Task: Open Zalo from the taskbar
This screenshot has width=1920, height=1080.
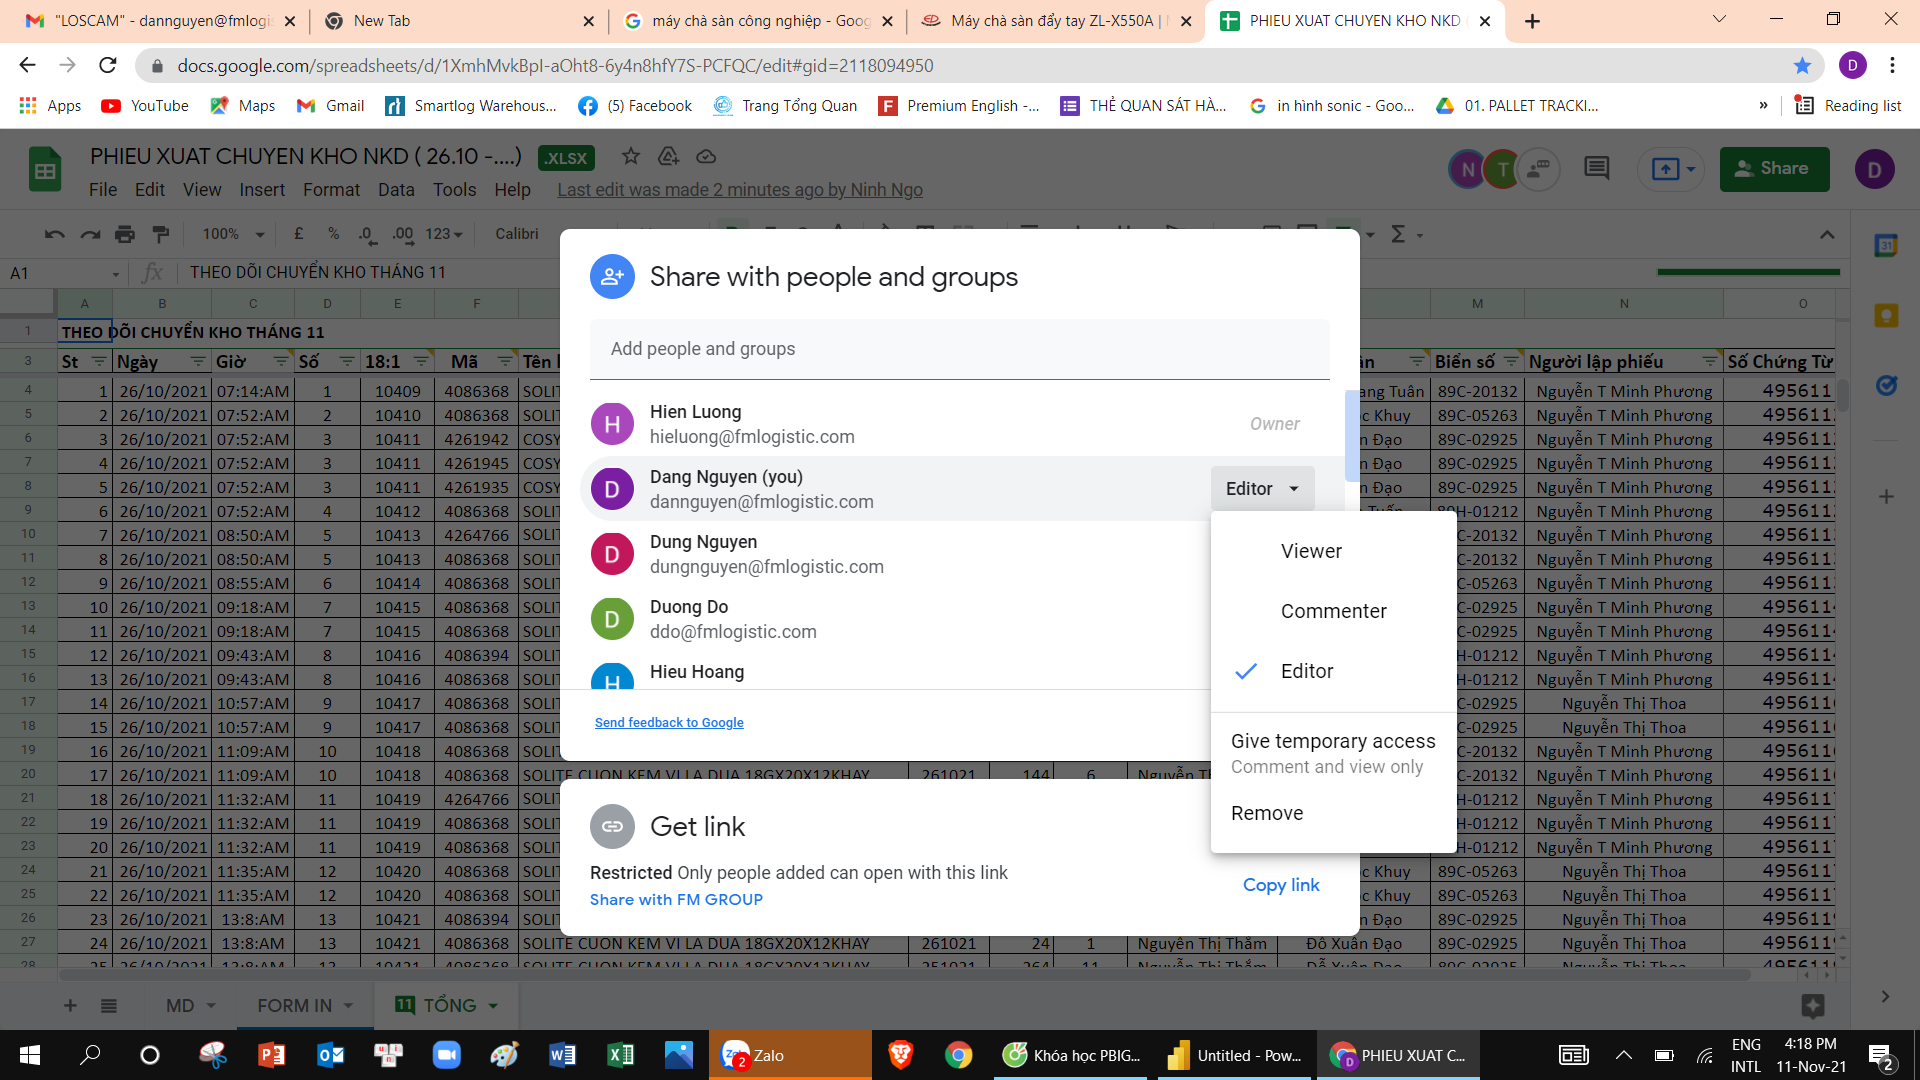Action: click(790, 1055)
